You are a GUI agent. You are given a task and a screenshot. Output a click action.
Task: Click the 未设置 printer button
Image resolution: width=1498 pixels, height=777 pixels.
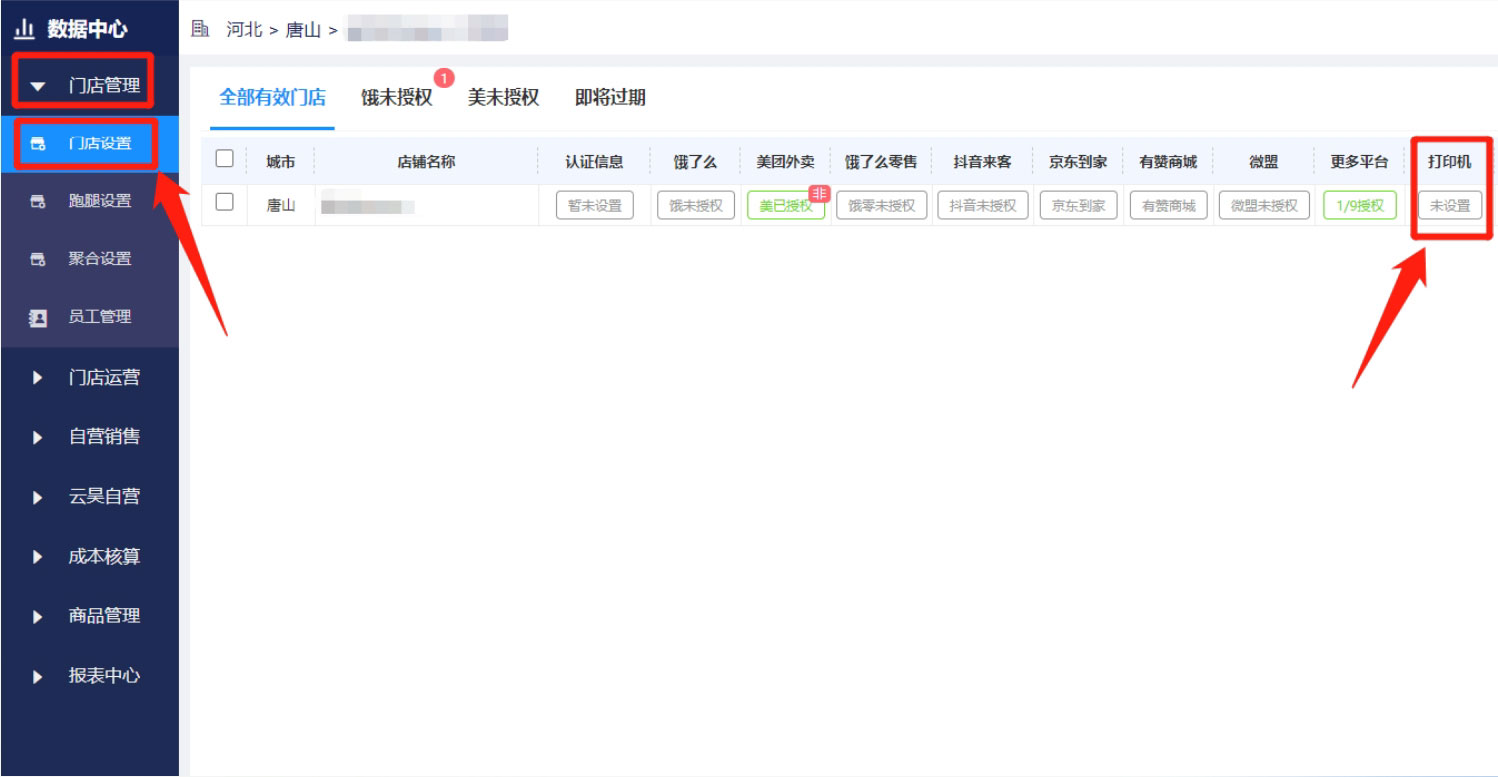point(1450,206)
